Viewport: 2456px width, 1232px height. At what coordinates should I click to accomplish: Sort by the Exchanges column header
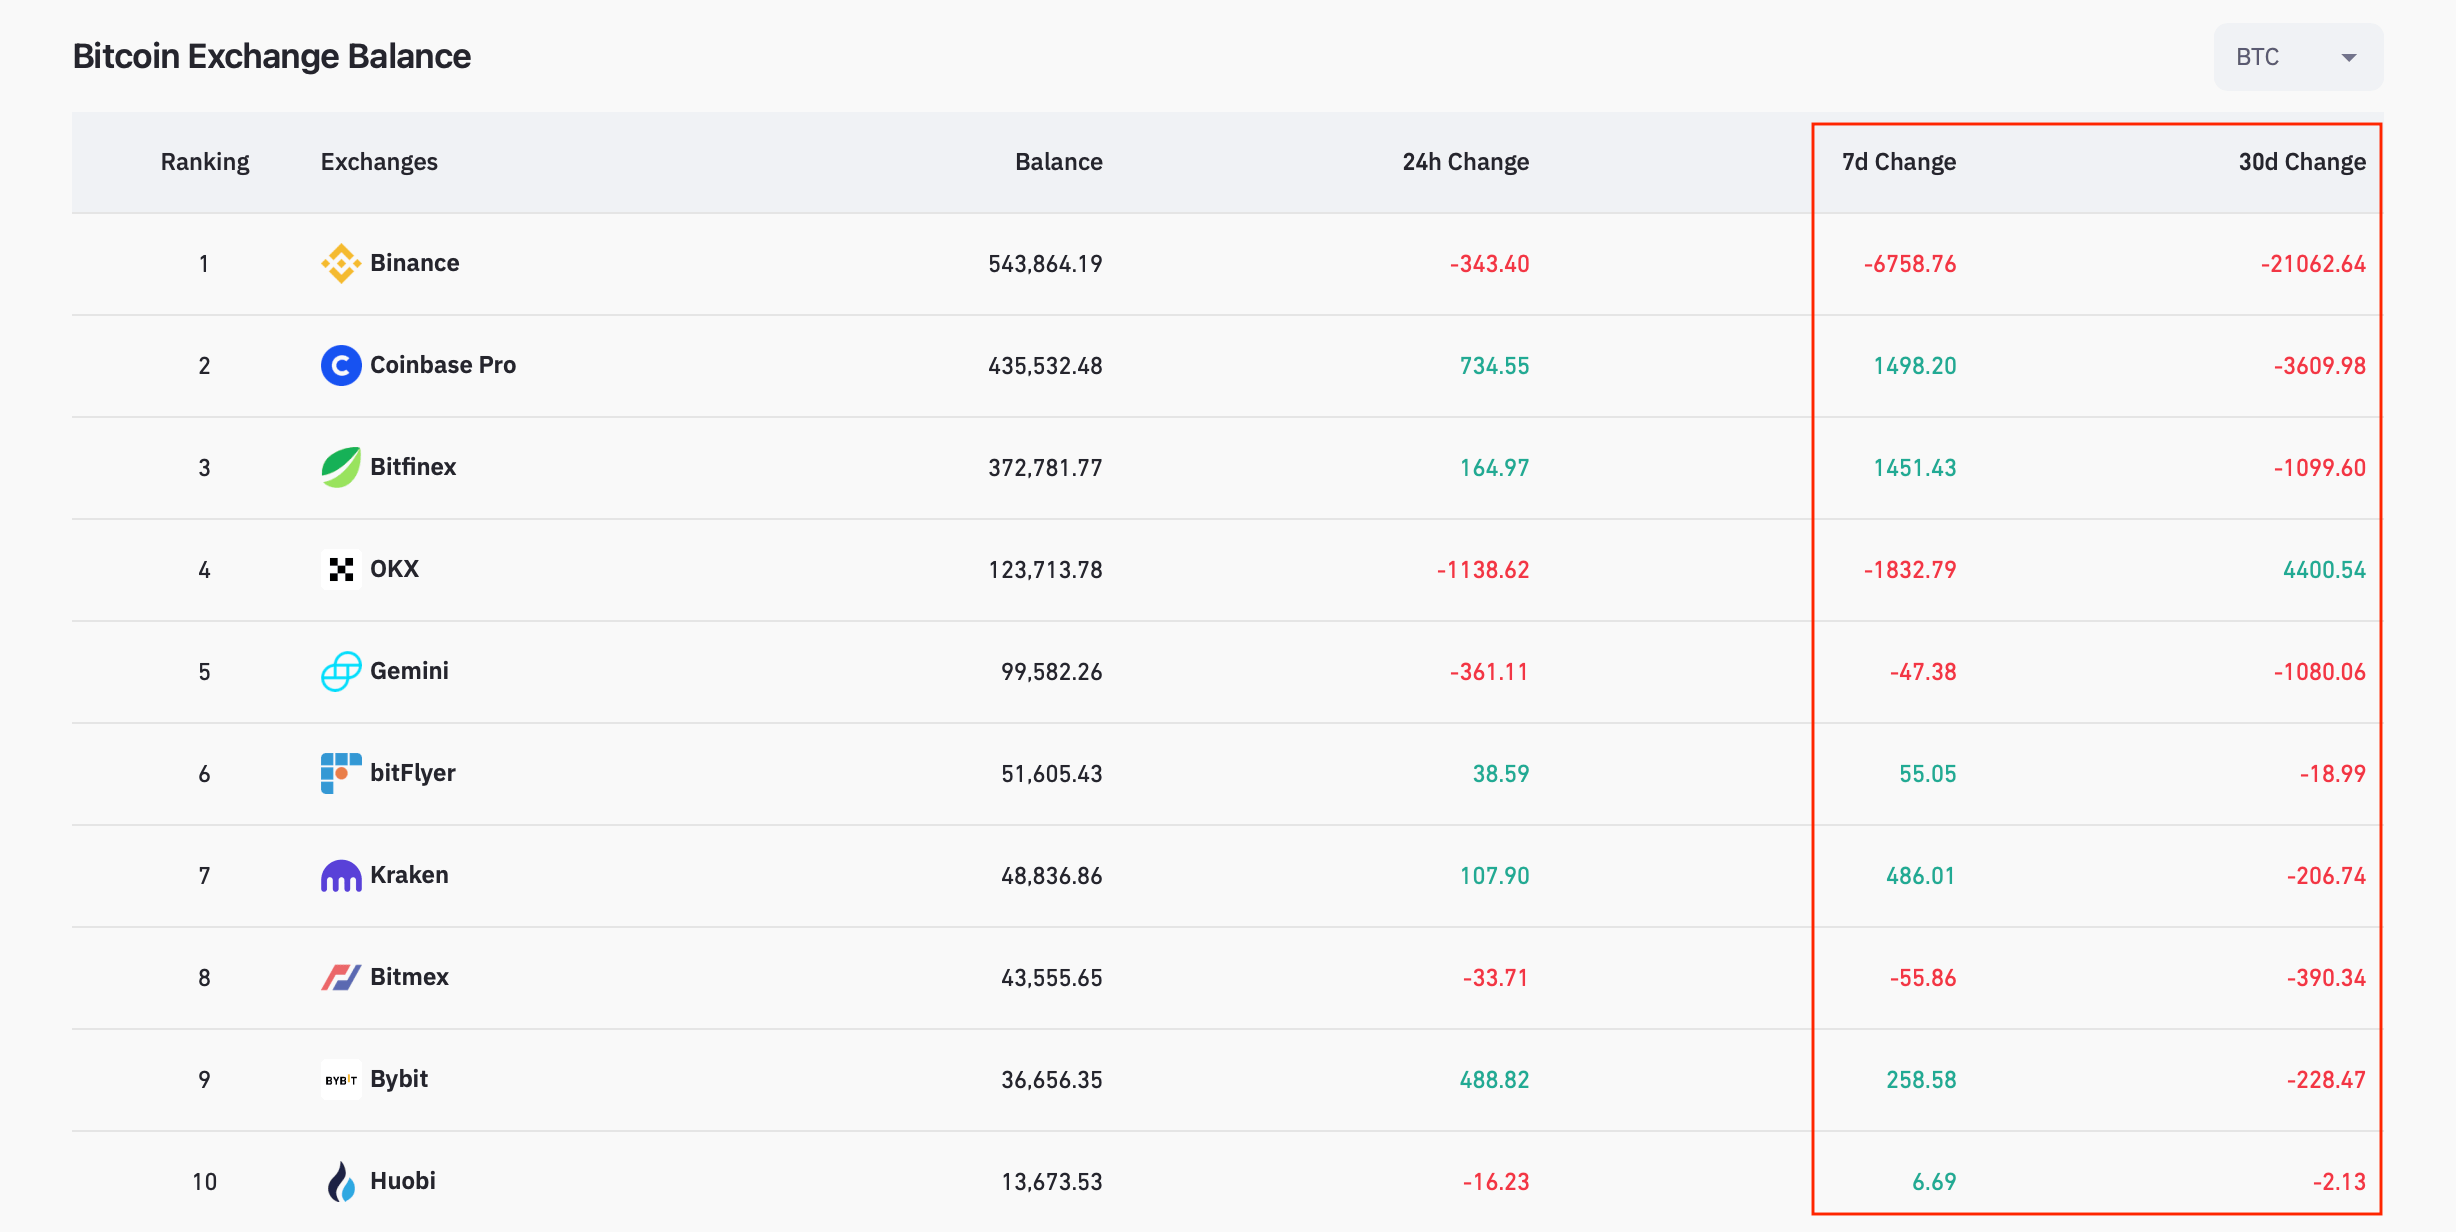pyautogui.click(x=379, y=162)
